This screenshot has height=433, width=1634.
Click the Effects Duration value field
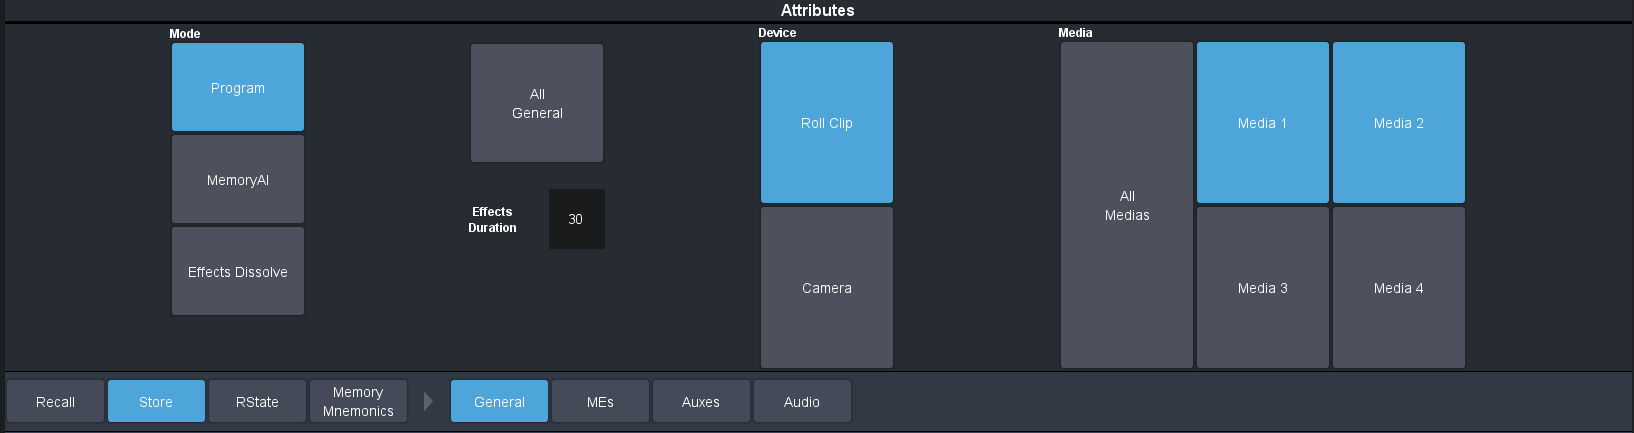click(576, 219)
